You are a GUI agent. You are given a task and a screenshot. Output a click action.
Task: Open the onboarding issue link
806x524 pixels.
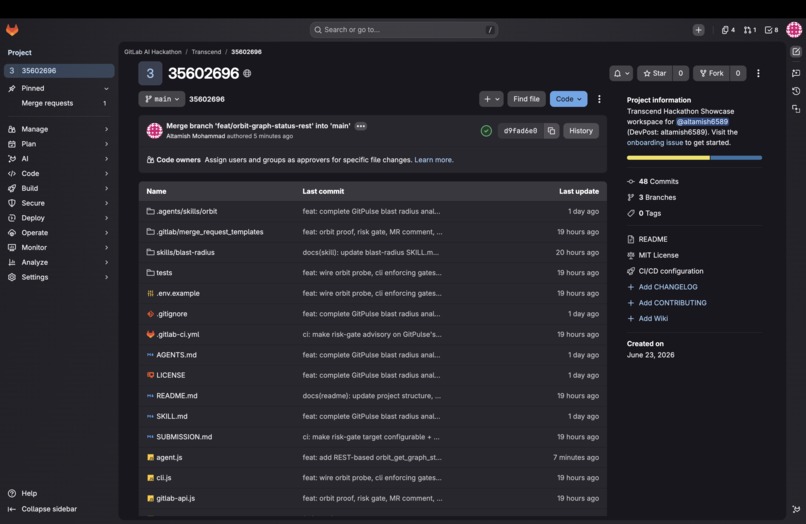point(655,143)
